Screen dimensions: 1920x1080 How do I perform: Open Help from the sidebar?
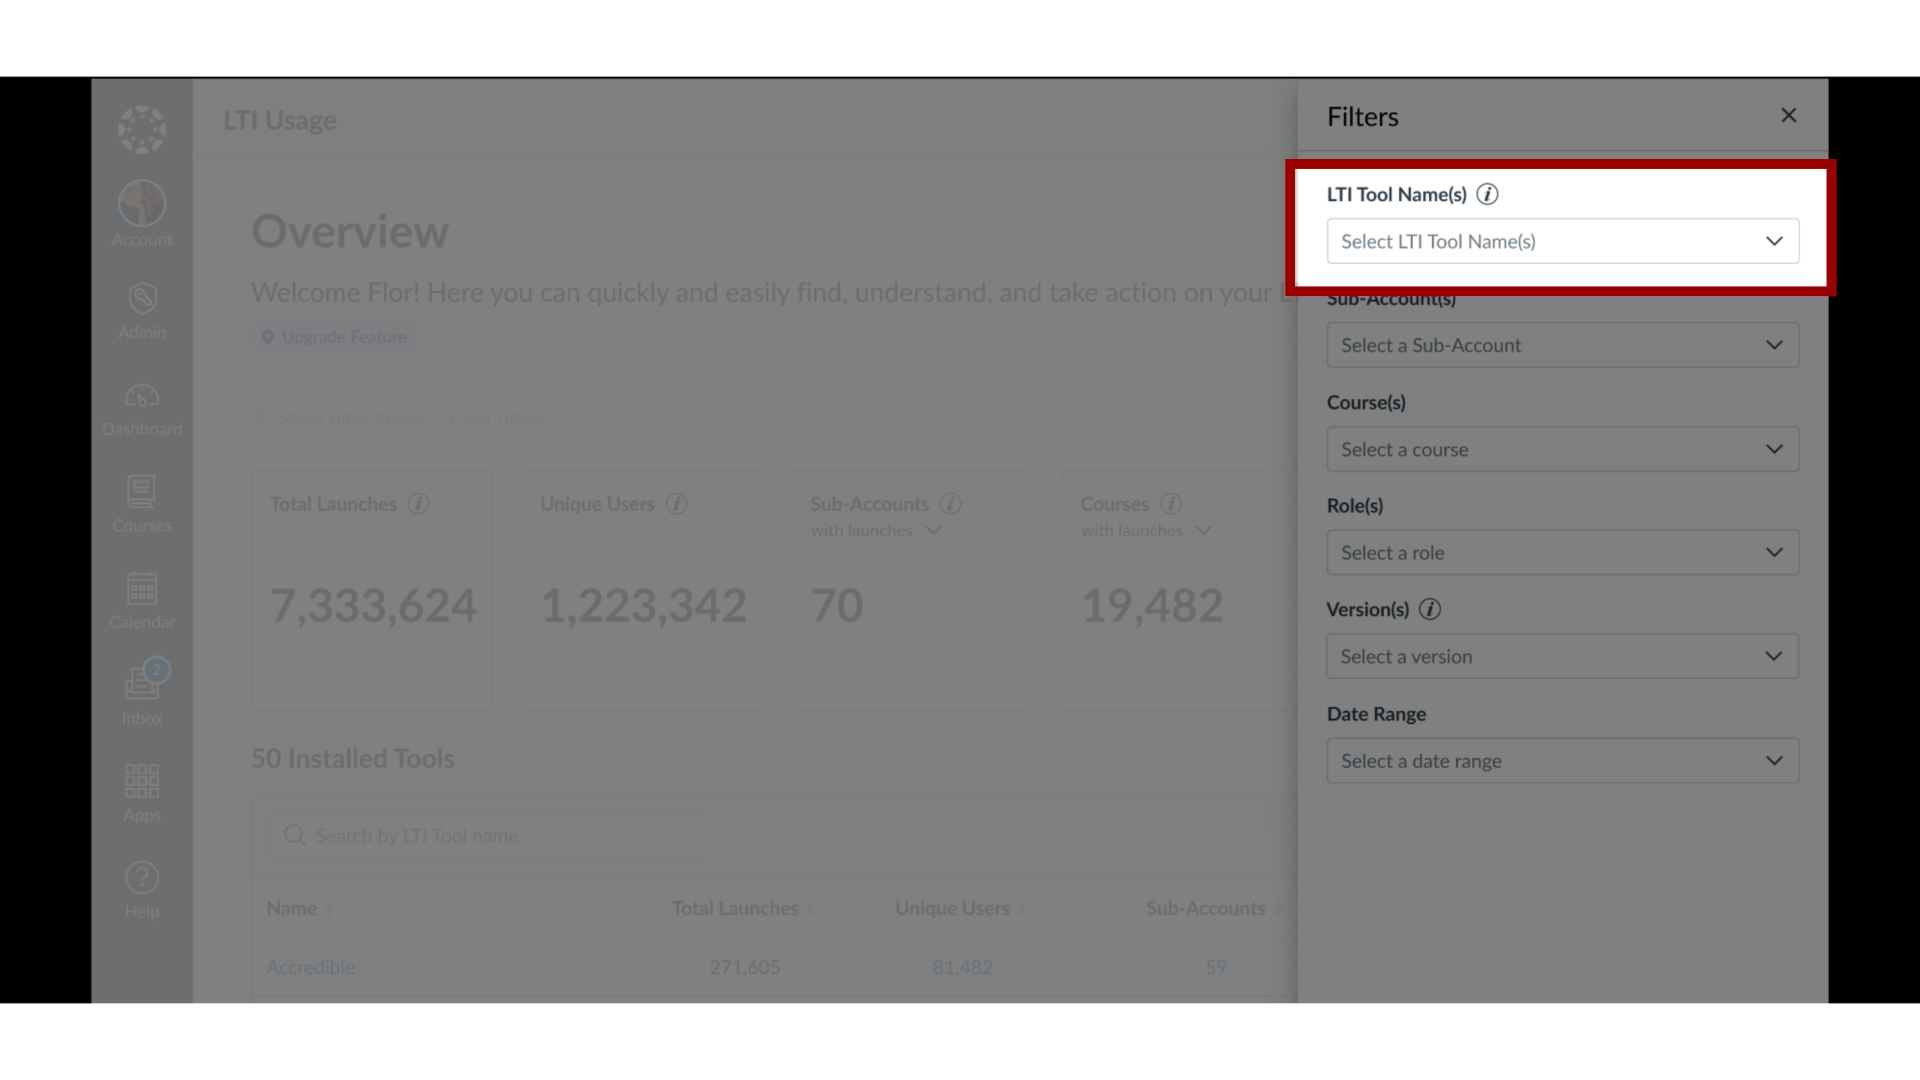point(142,890)
